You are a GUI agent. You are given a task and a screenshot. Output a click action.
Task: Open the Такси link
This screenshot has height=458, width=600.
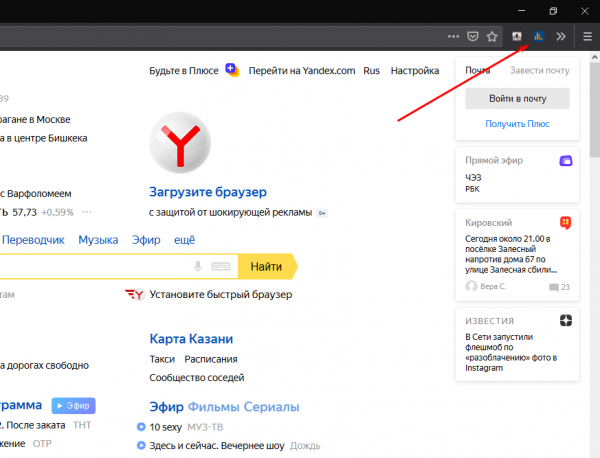162,359
